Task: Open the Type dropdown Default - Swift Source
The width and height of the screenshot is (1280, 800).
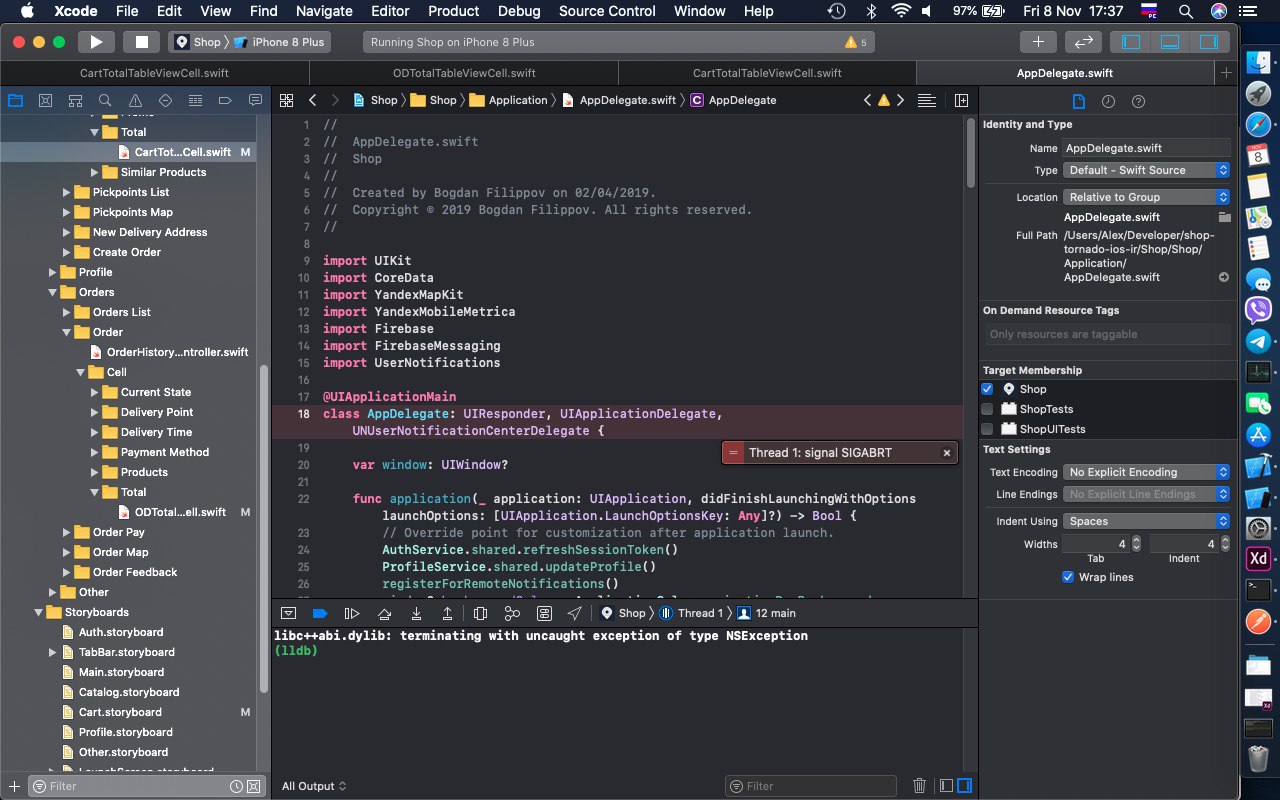Action: tap(1146, 170)
